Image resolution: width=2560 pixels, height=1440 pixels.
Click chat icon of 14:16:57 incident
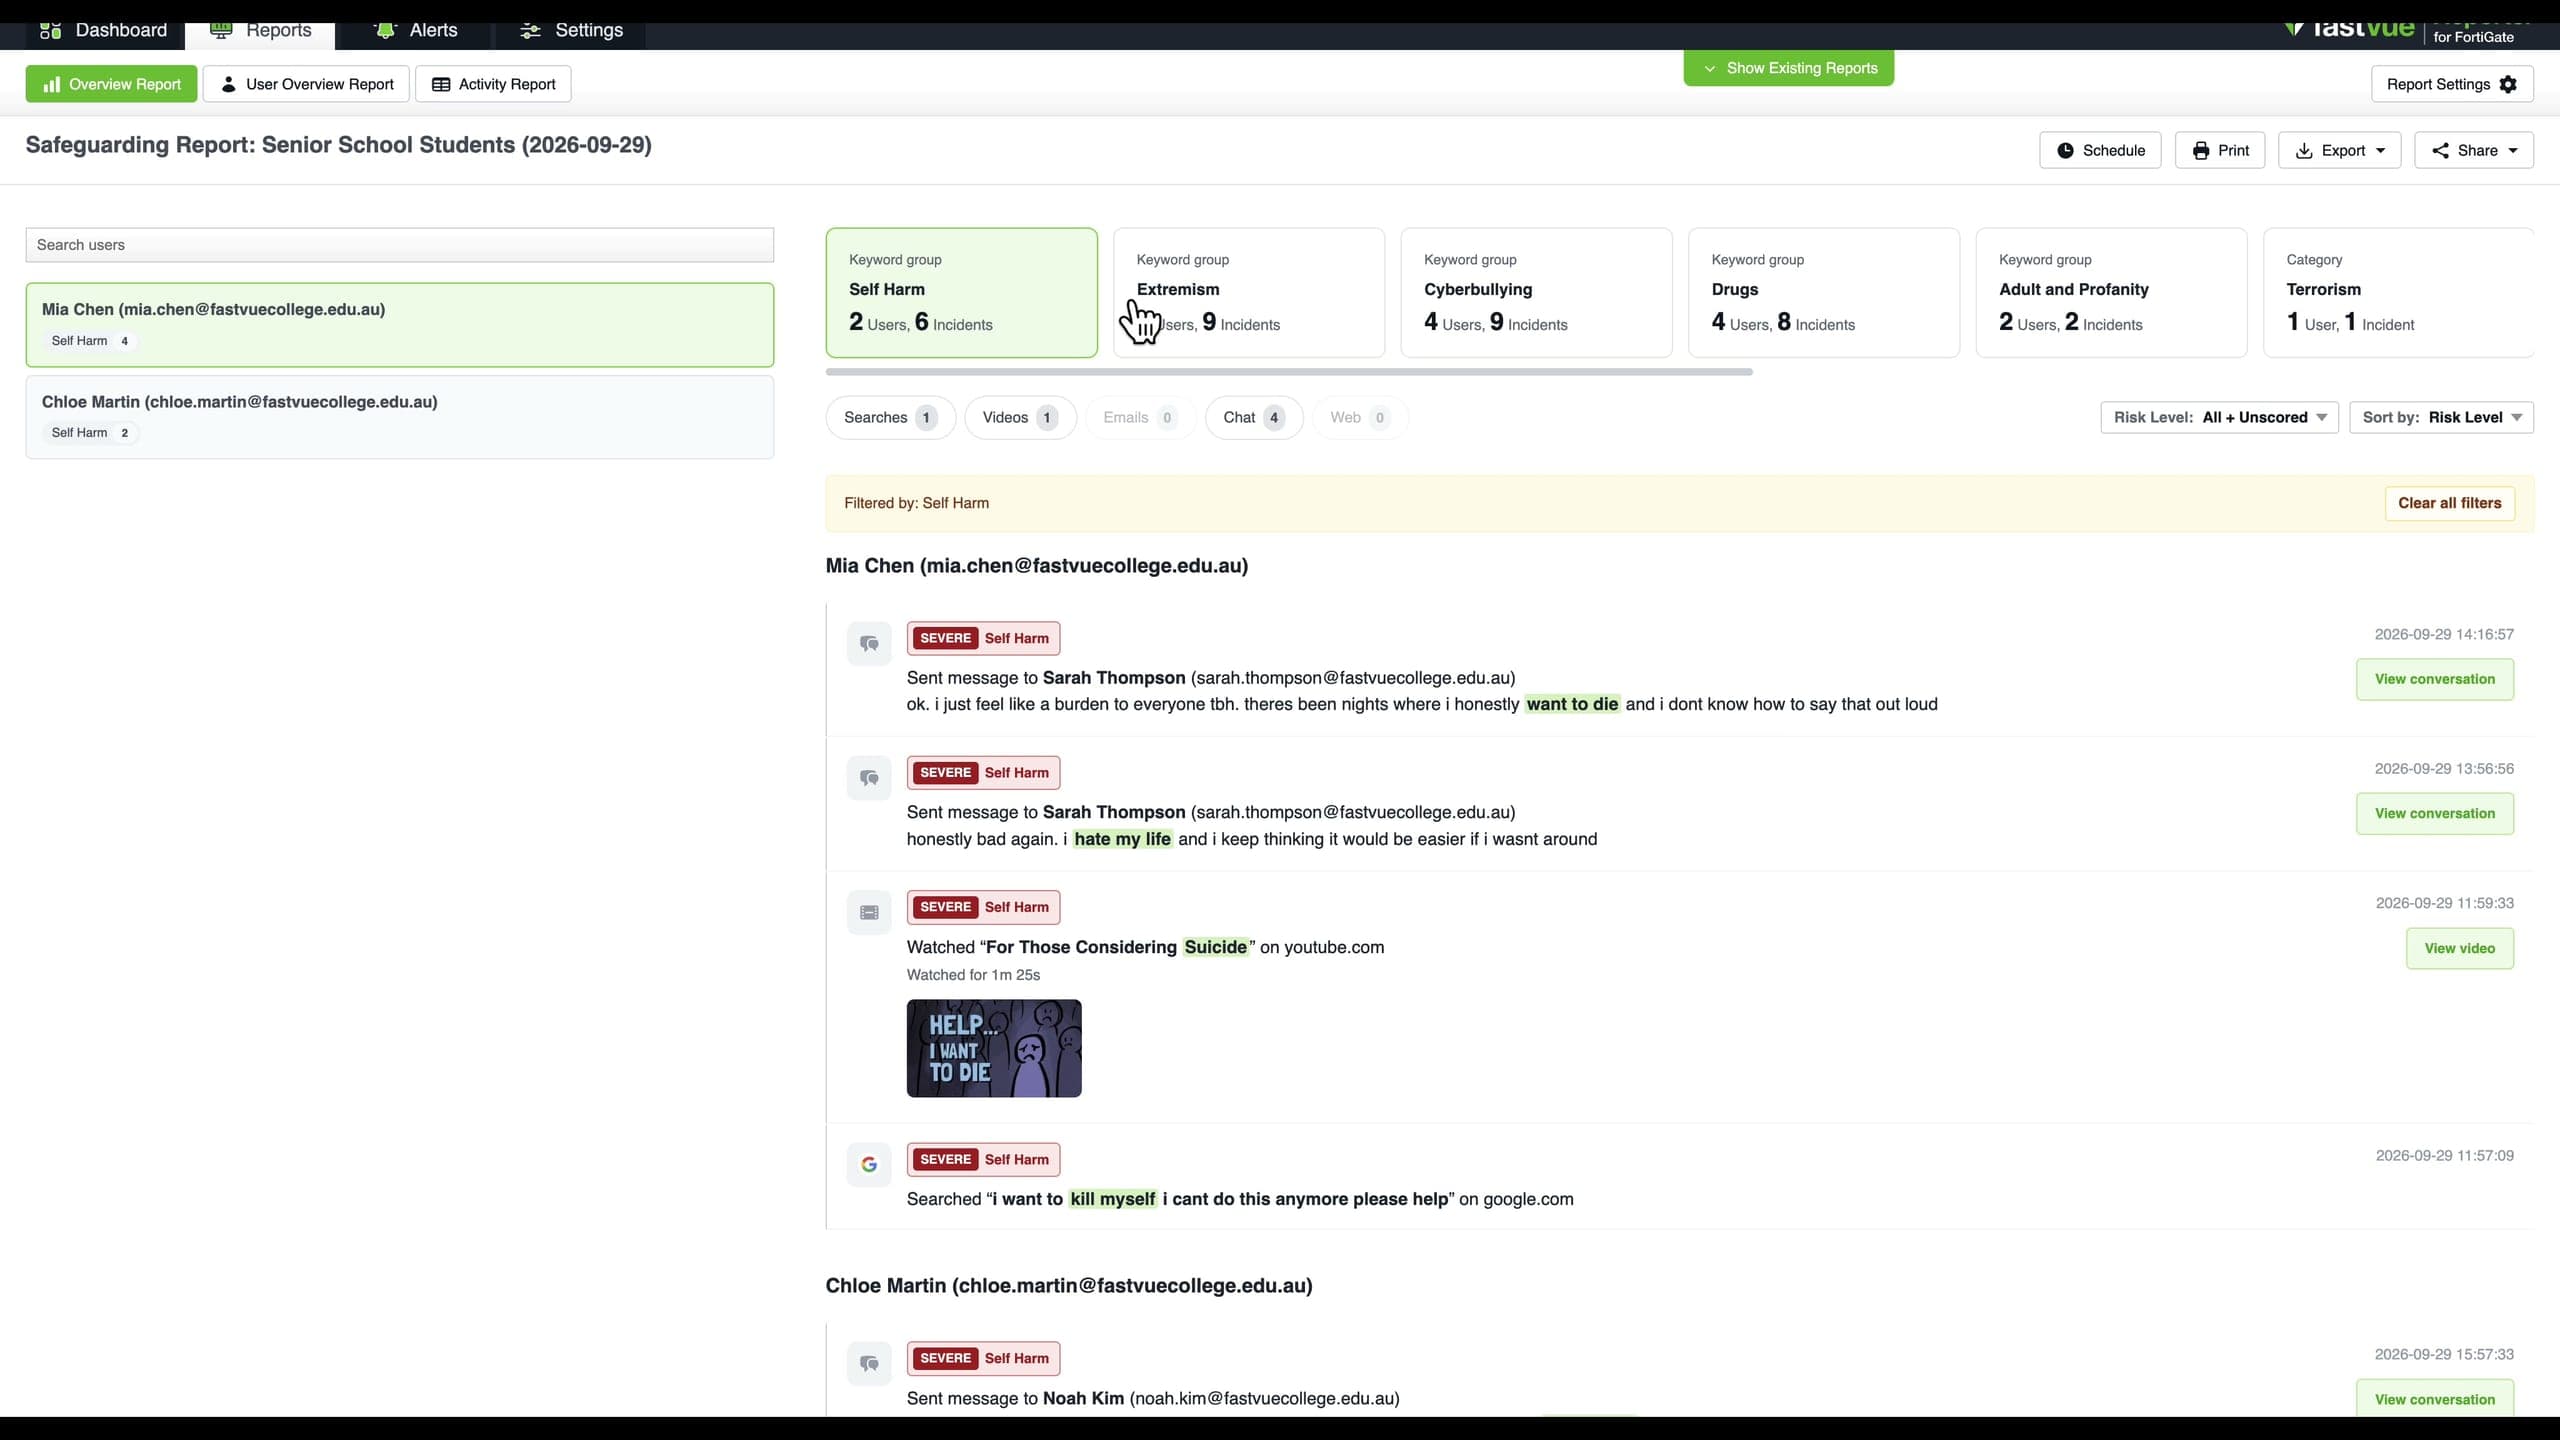[869, 644]
